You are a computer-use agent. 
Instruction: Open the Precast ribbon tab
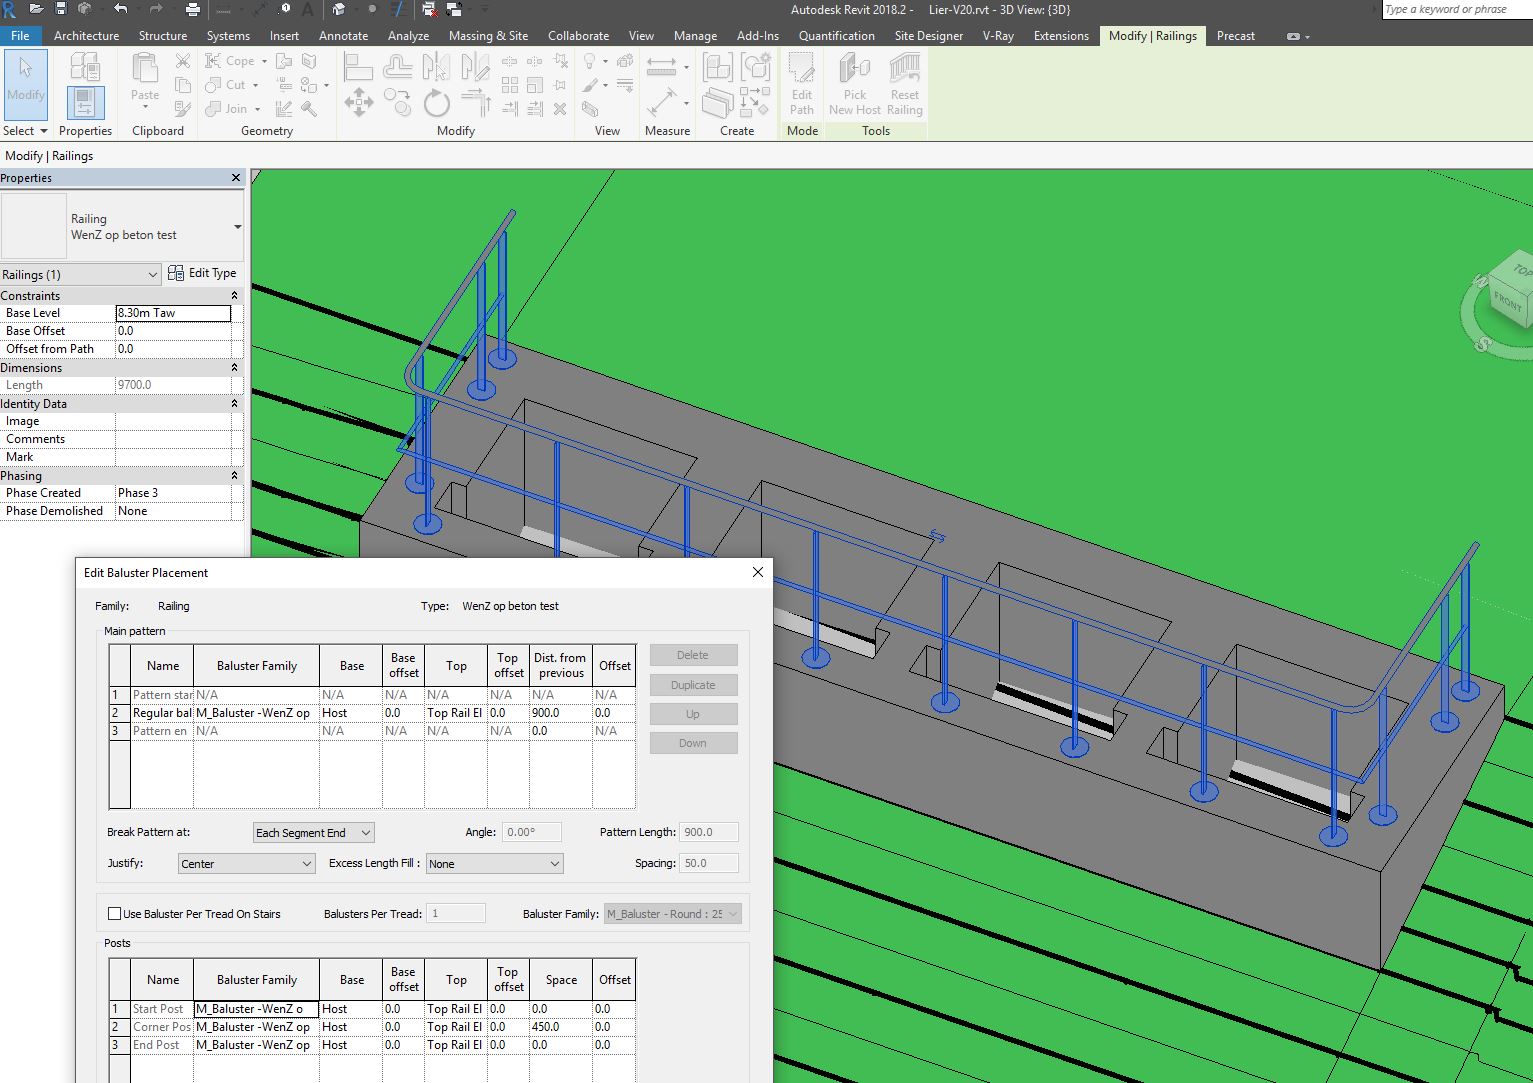pos(1236,35)
